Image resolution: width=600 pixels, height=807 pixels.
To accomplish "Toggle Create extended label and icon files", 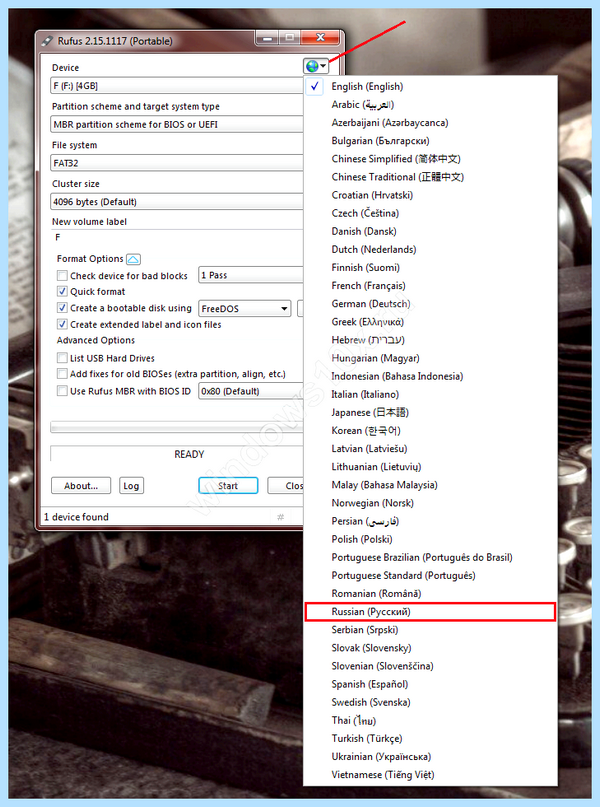I will click(62, 324).
